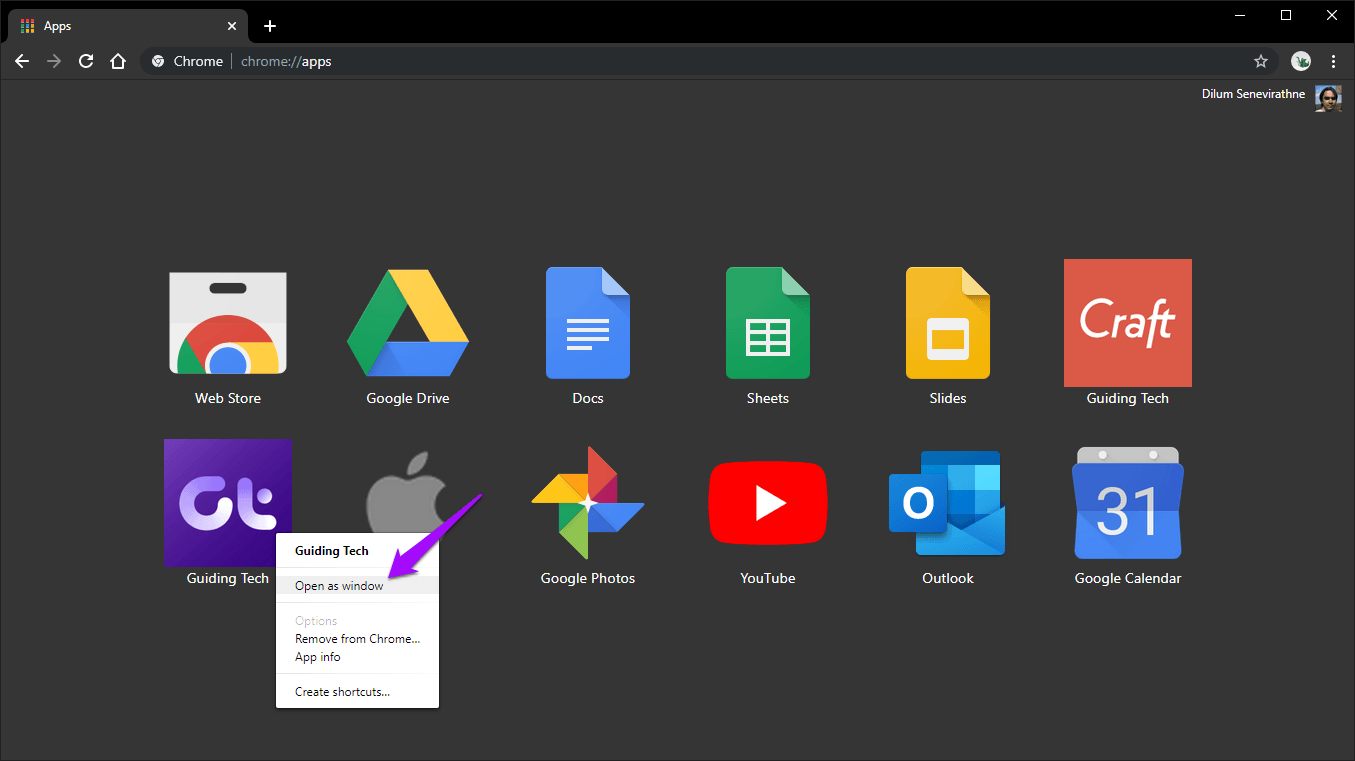The height and width of the screenshot is (761, 1355).
Task: Reload the page with refresh icon
Action: coord(86,61)
